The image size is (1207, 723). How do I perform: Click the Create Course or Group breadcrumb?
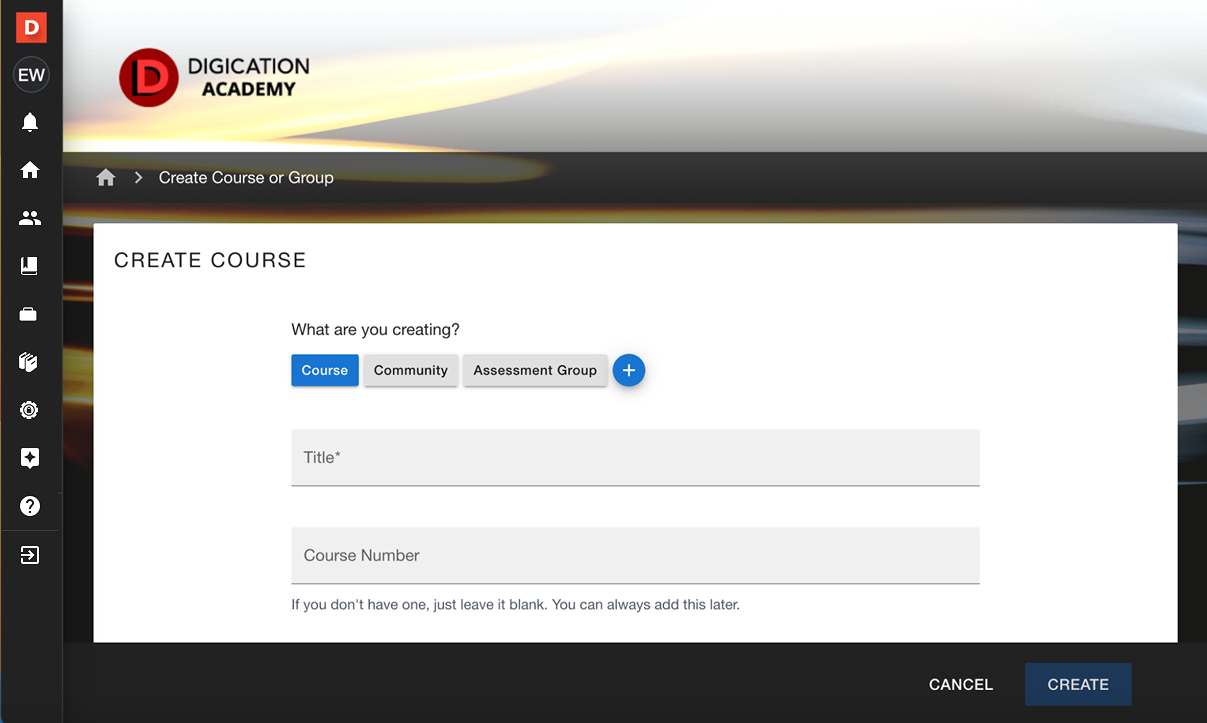[246, 178]
